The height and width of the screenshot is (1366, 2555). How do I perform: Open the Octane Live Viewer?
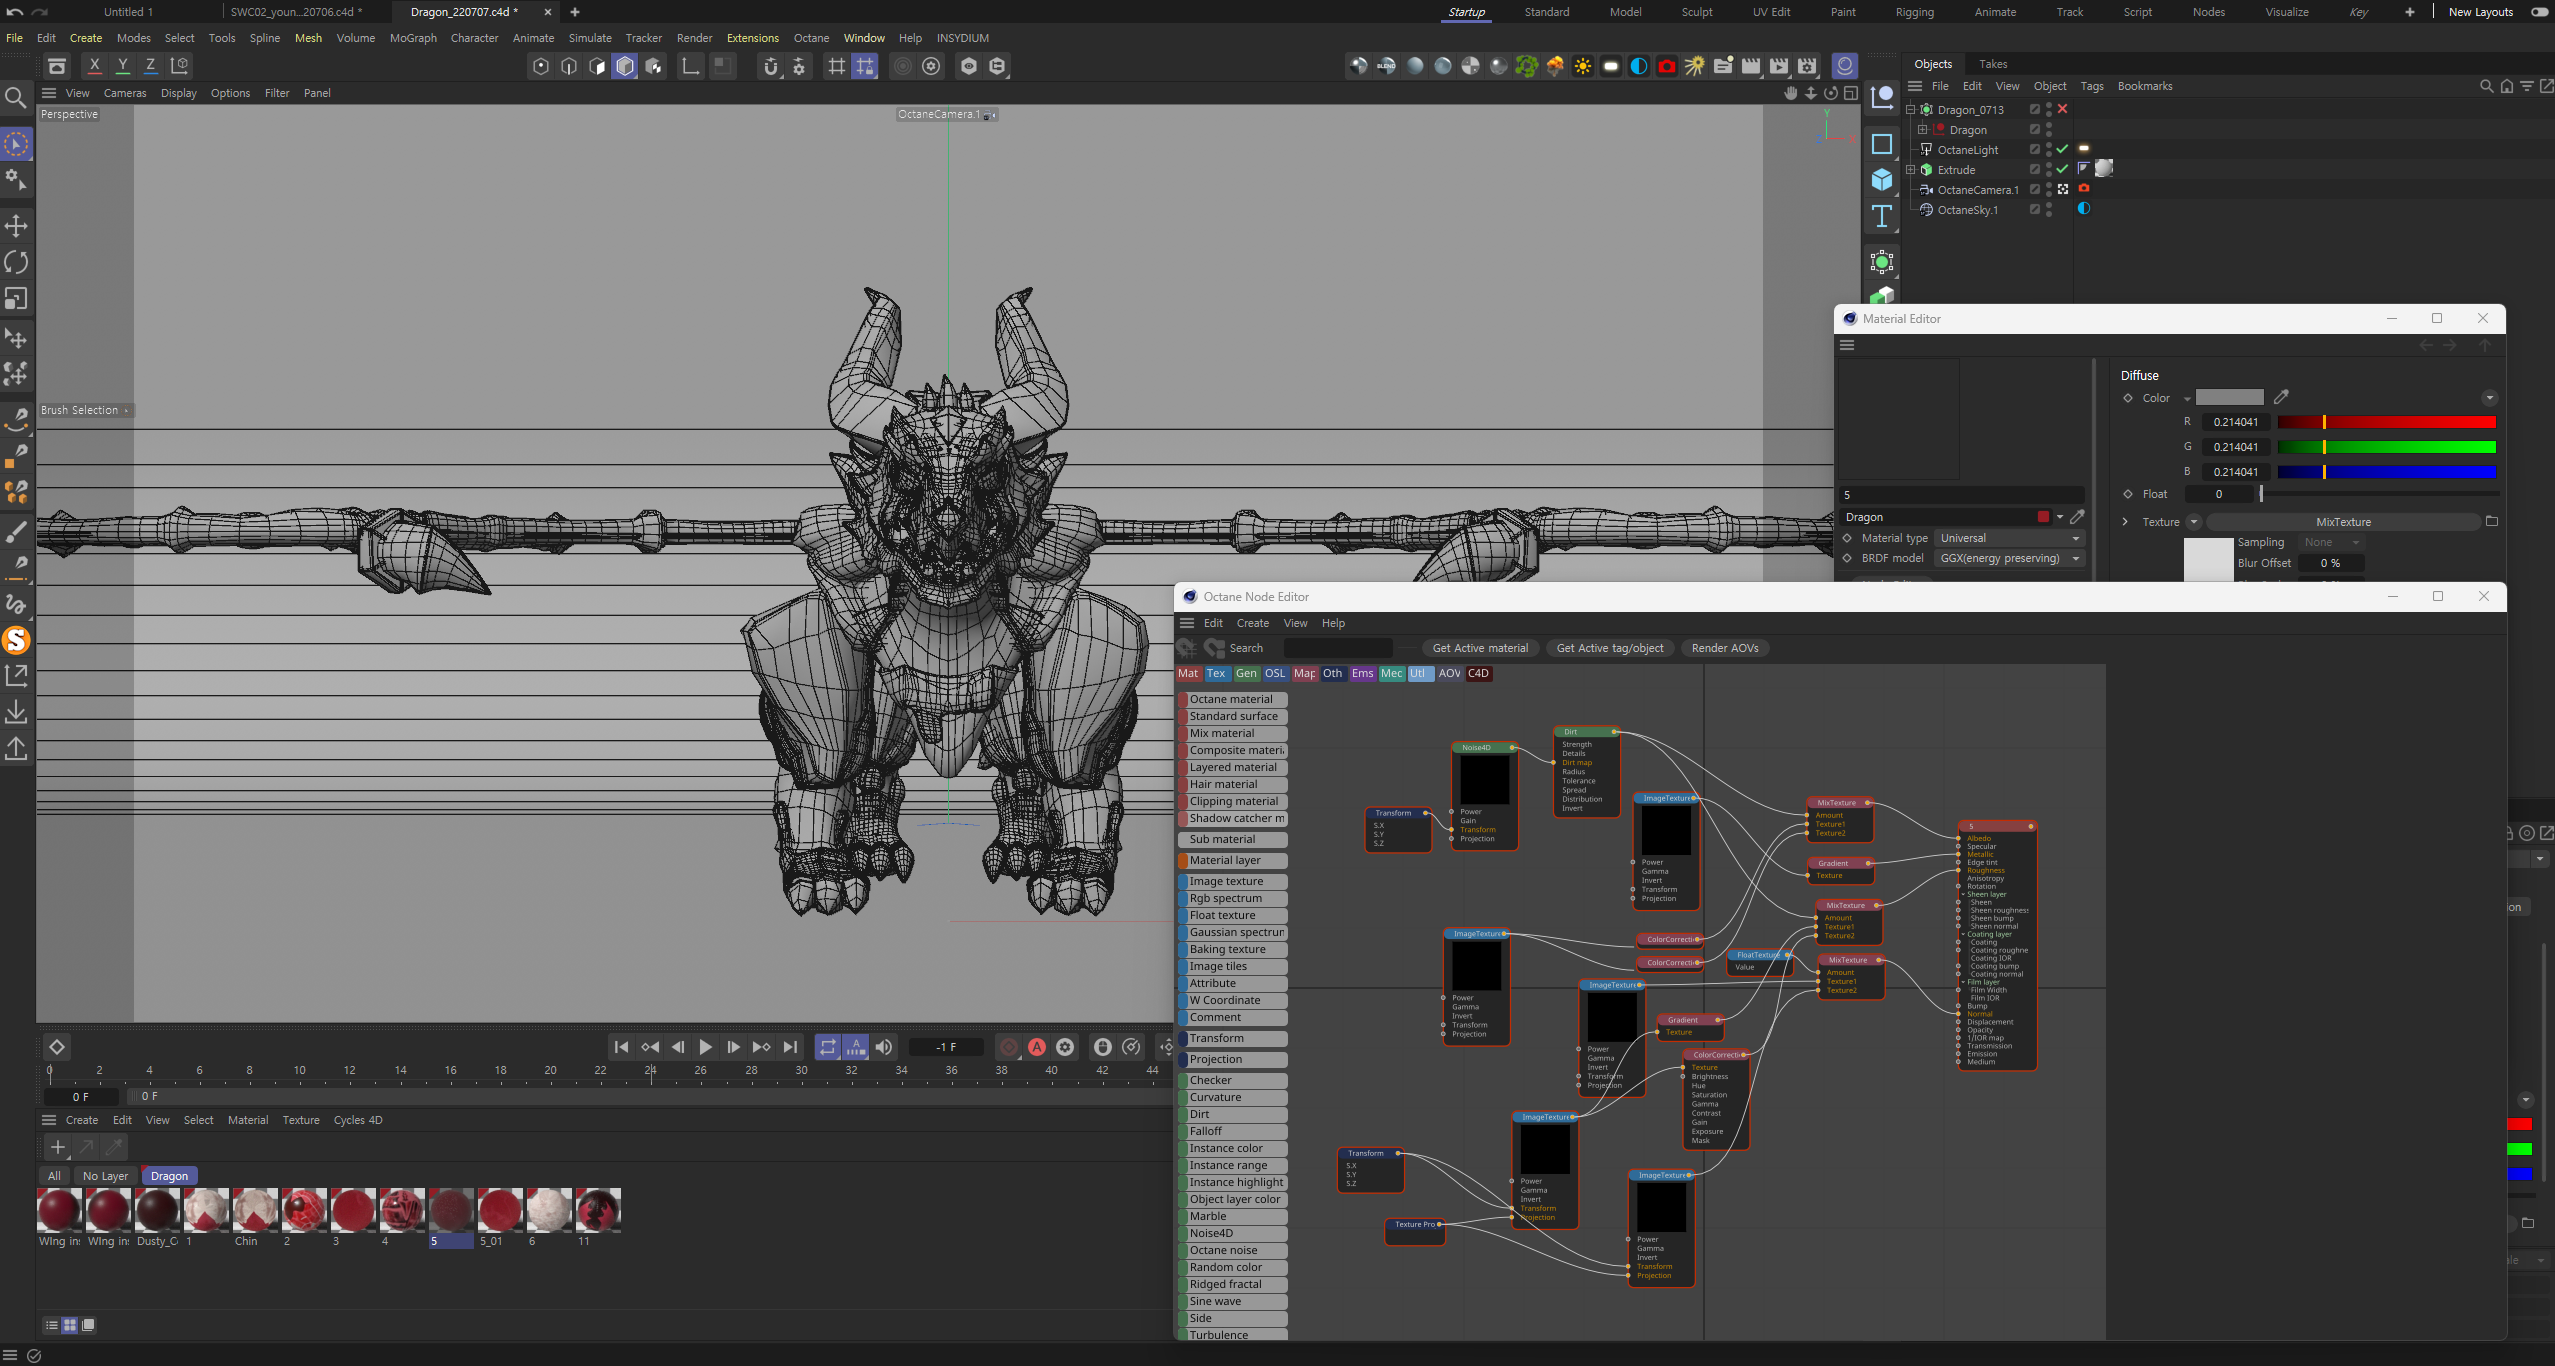coord(1844,66)
